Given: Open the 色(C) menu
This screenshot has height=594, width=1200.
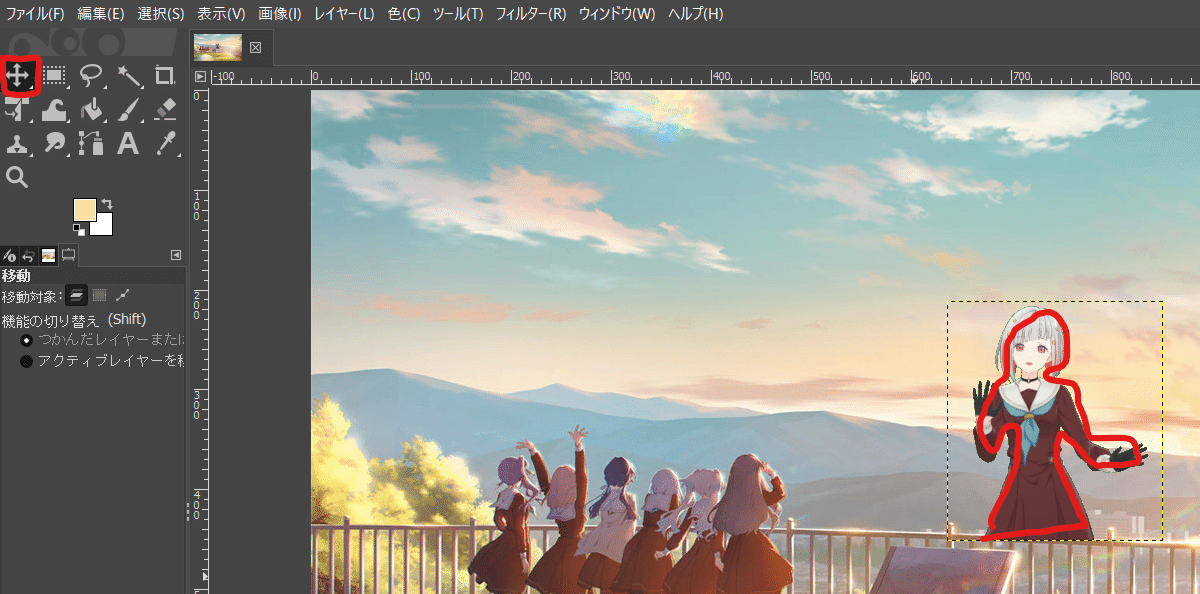Looking at the screenshot, I should 404,14.
